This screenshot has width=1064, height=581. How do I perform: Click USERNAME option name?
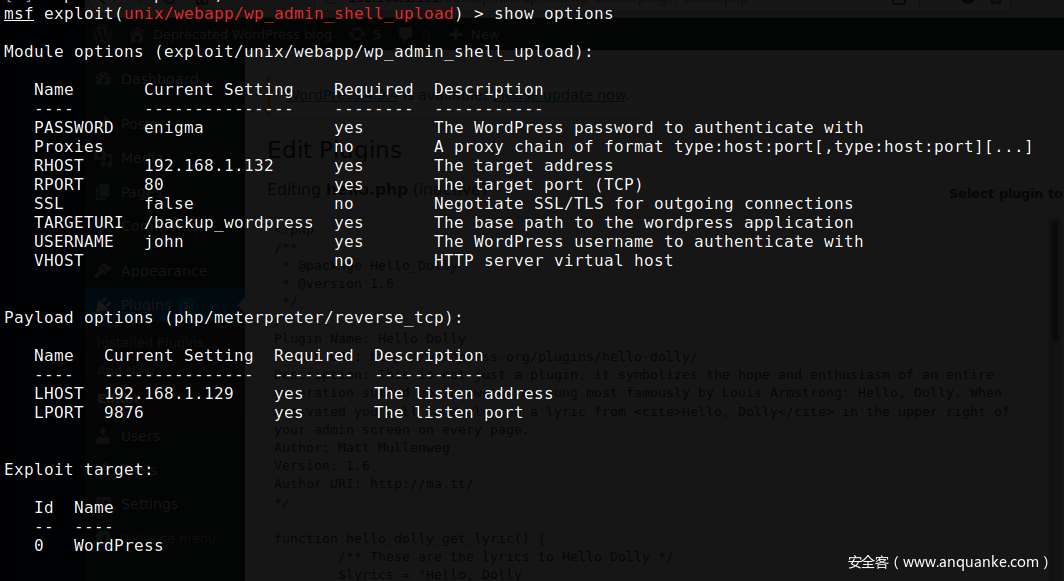point(74,242)
